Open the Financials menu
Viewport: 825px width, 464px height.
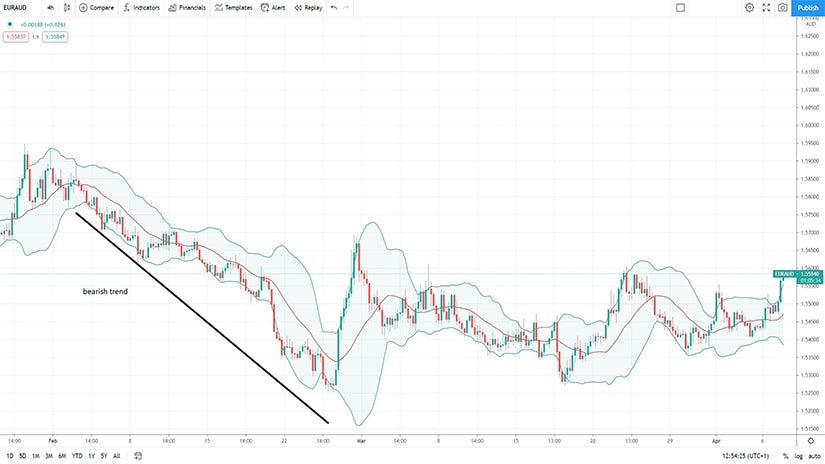click(187, 8)
